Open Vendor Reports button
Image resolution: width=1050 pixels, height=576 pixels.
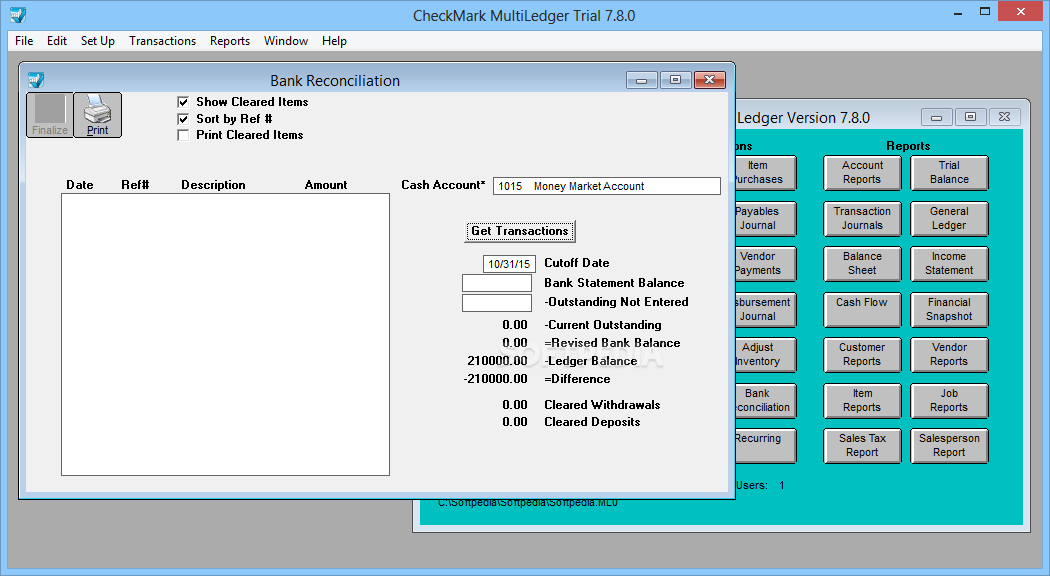[x=949, y=355]
